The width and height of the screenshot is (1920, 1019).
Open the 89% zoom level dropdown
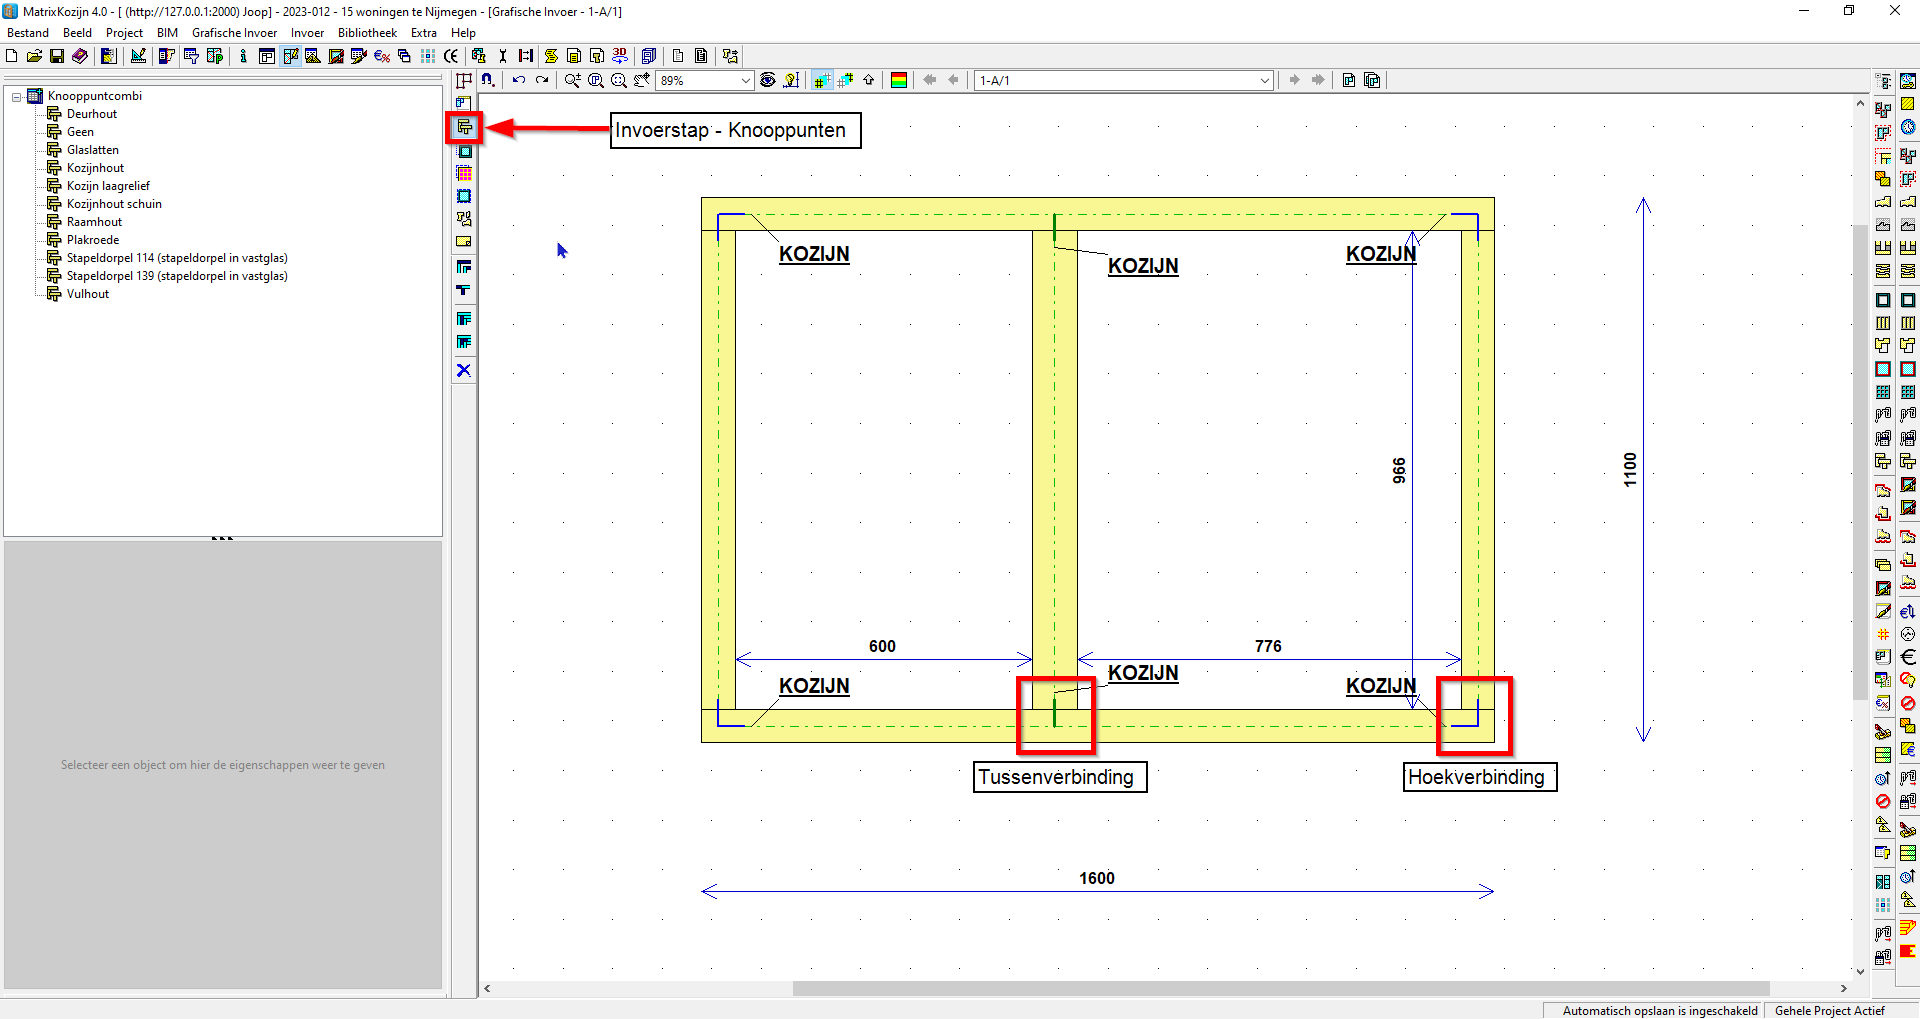(745, 80)
